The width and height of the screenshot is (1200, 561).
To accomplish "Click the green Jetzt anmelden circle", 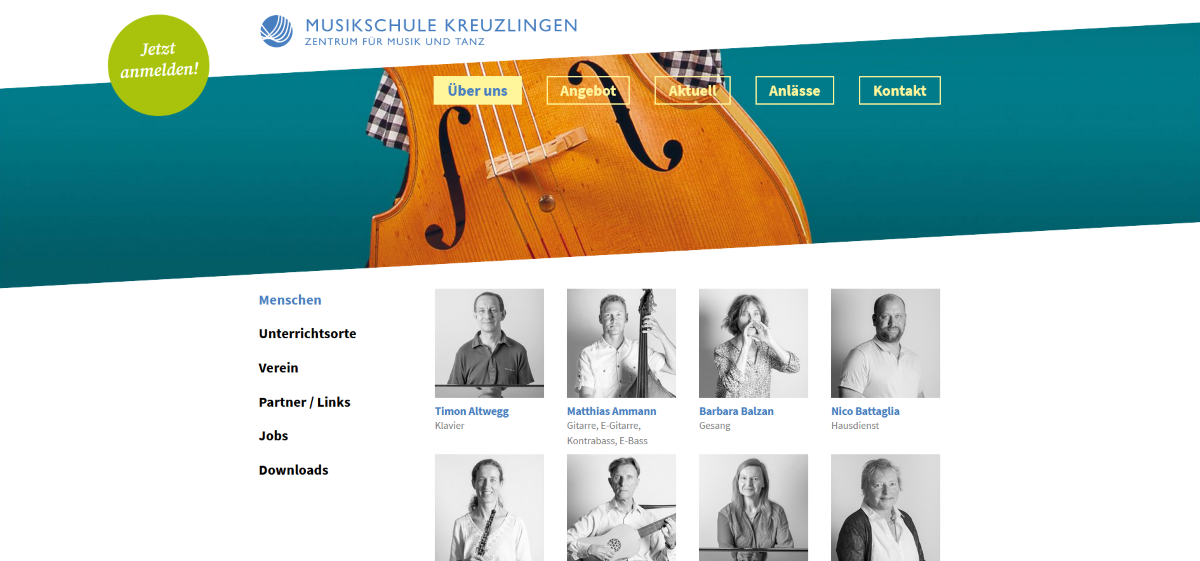I will [159, 64].
